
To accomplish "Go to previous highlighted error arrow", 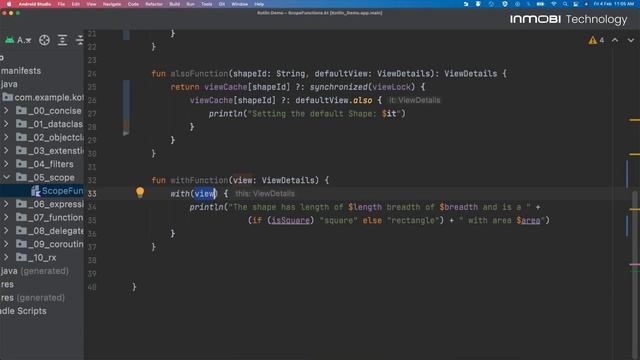I will click(615, 40).
